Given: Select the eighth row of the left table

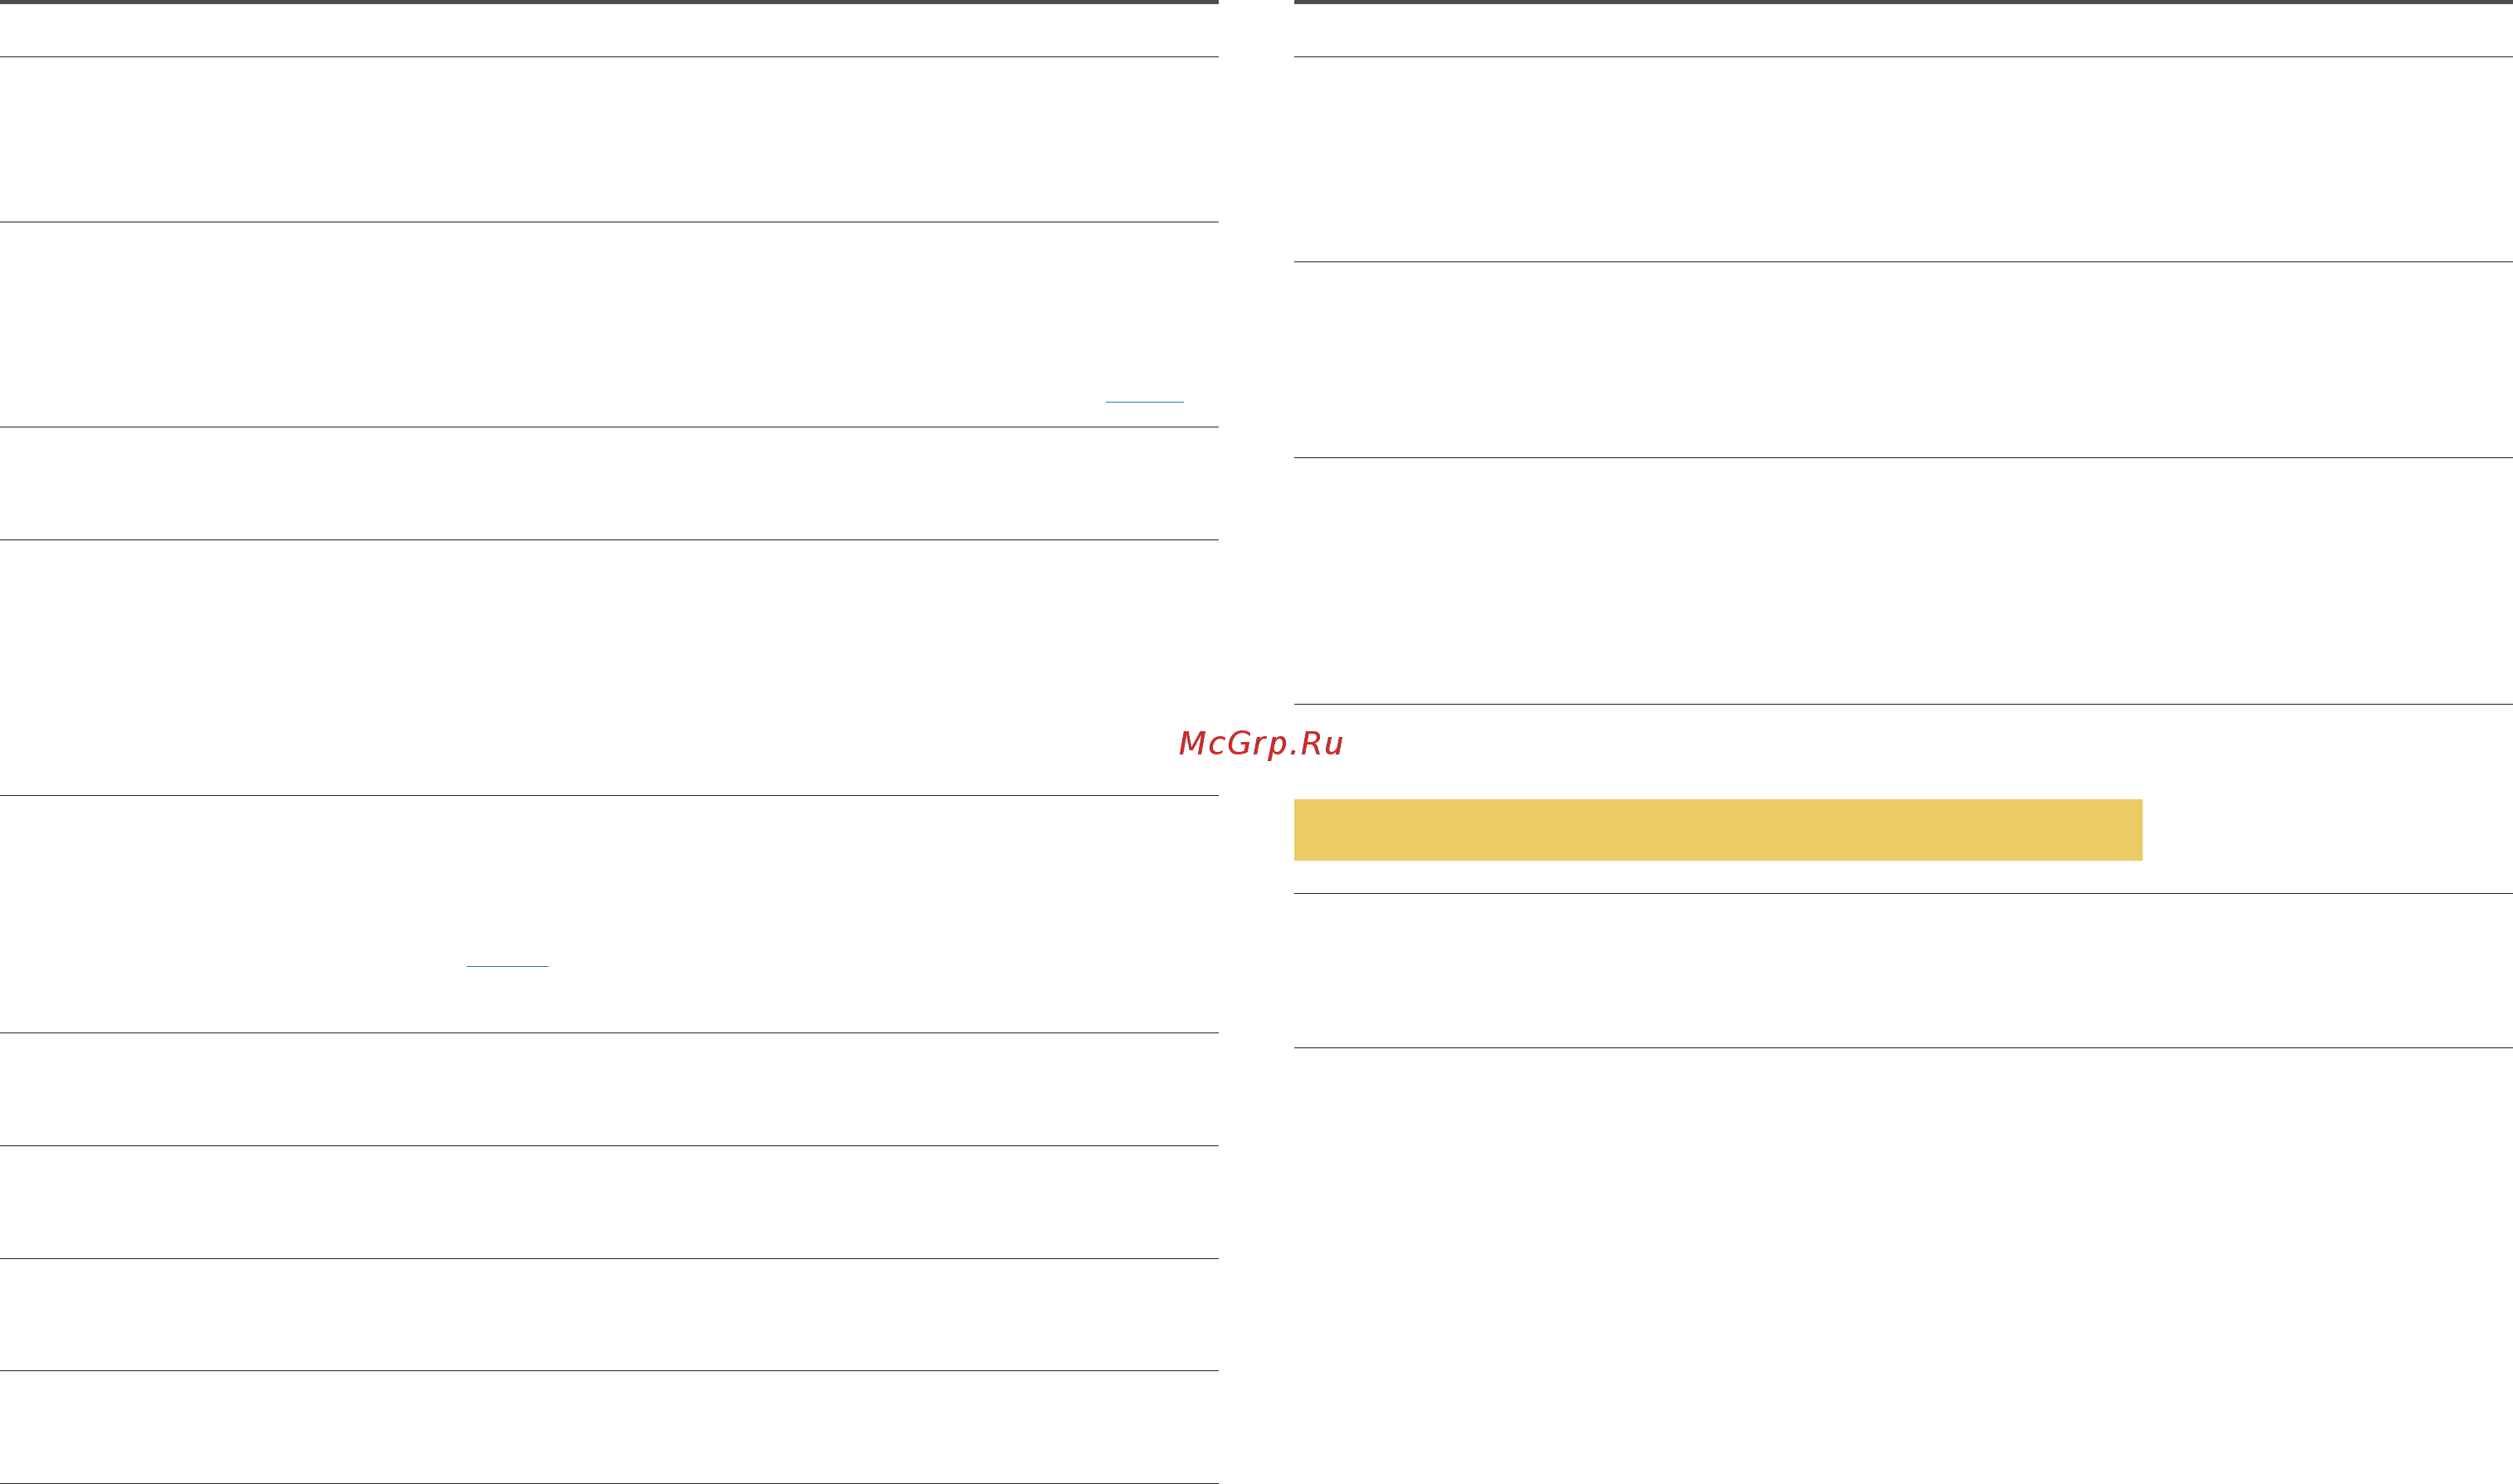Looking at the screenshot, I should click(x=609, y=1315).
